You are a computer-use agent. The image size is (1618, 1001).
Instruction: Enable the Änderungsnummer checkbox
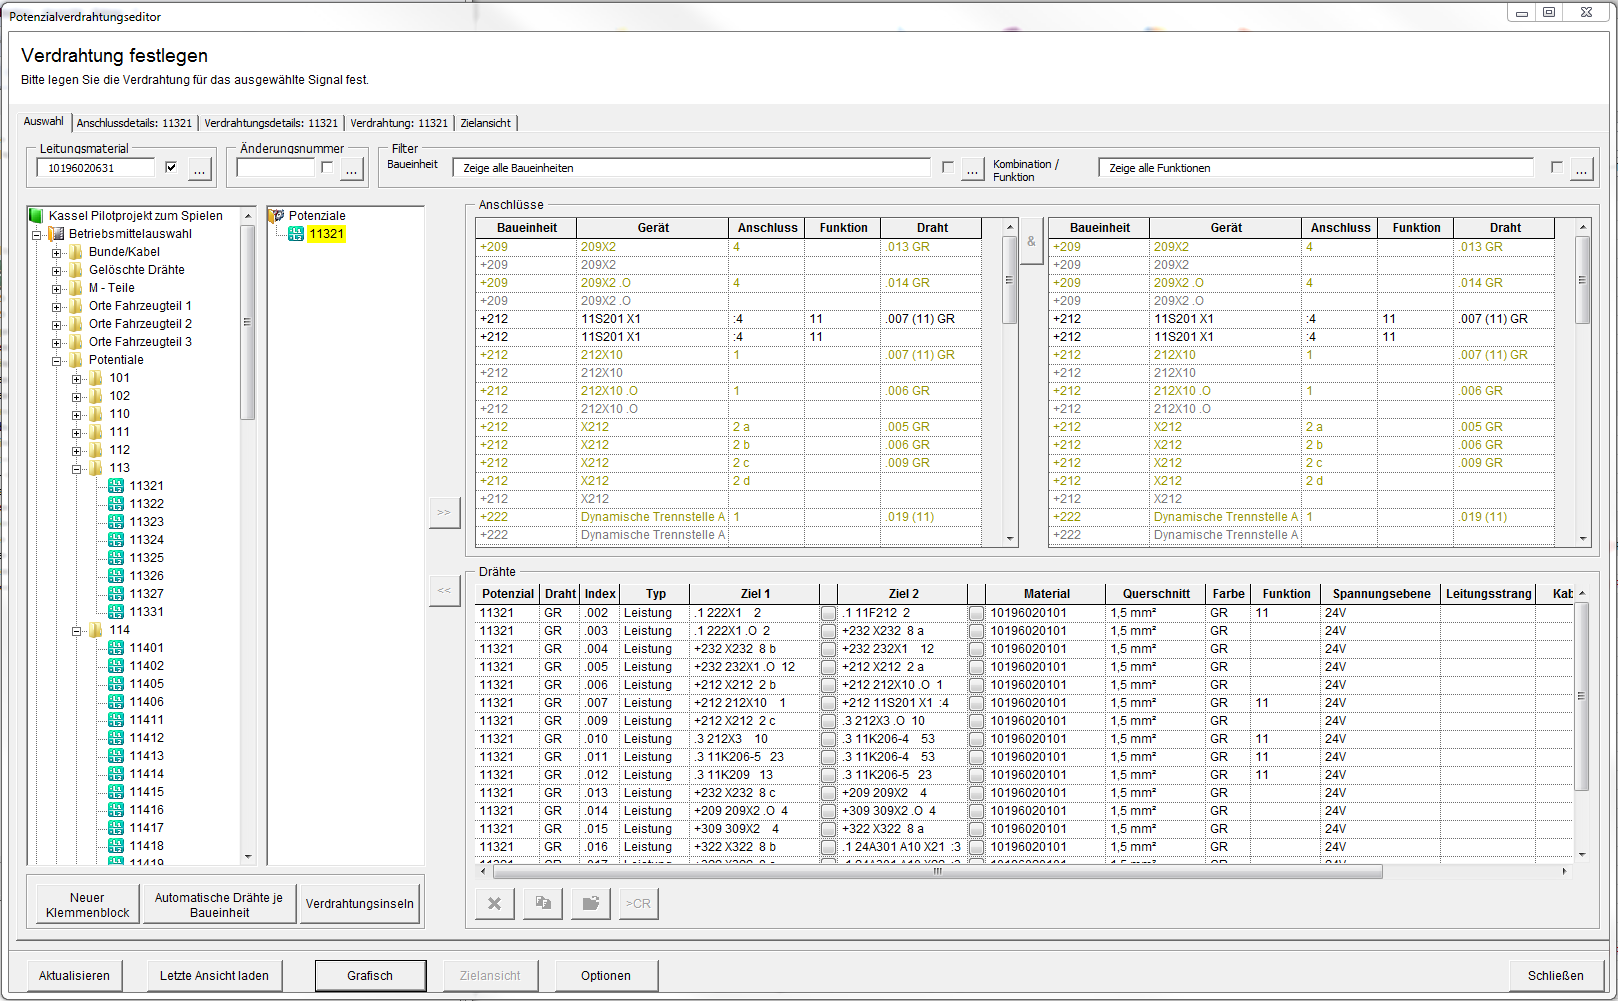pyautogui.click(x=327, y=168)
